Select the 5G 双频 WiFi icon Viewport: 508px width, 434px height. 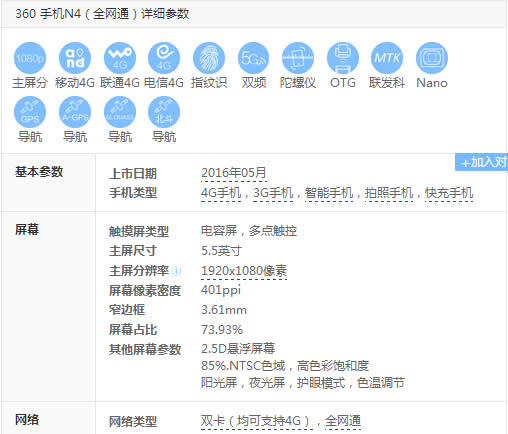[x=254, y=58]
